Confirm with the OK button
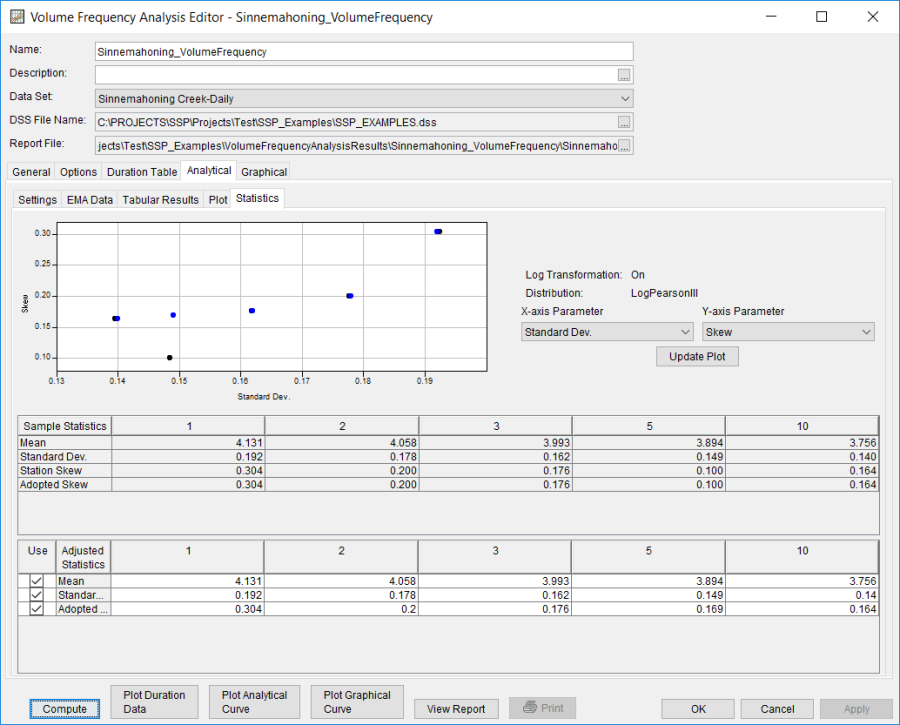Screen dimensions: 900x725 (x=698, y=709)
